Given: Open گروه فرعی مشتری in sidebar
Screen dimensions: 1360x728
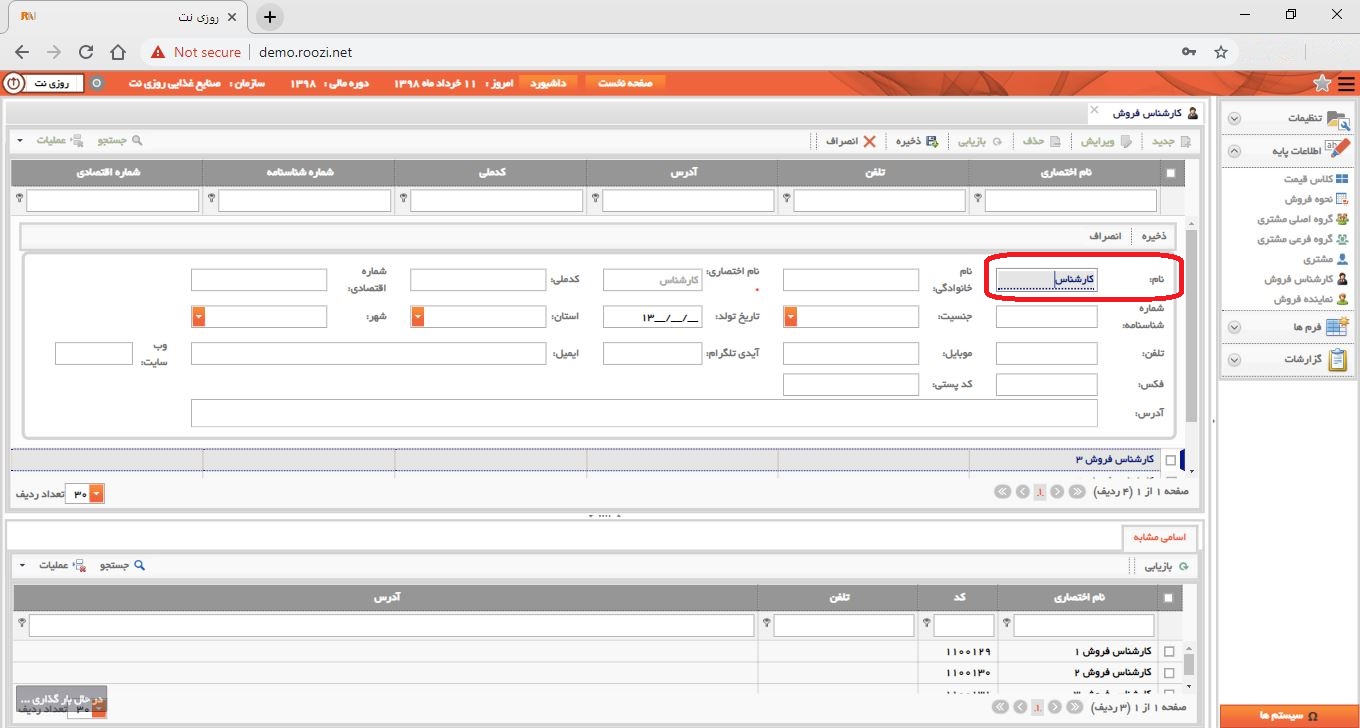Looking at the screenshot, I should tap(1303, 239).
